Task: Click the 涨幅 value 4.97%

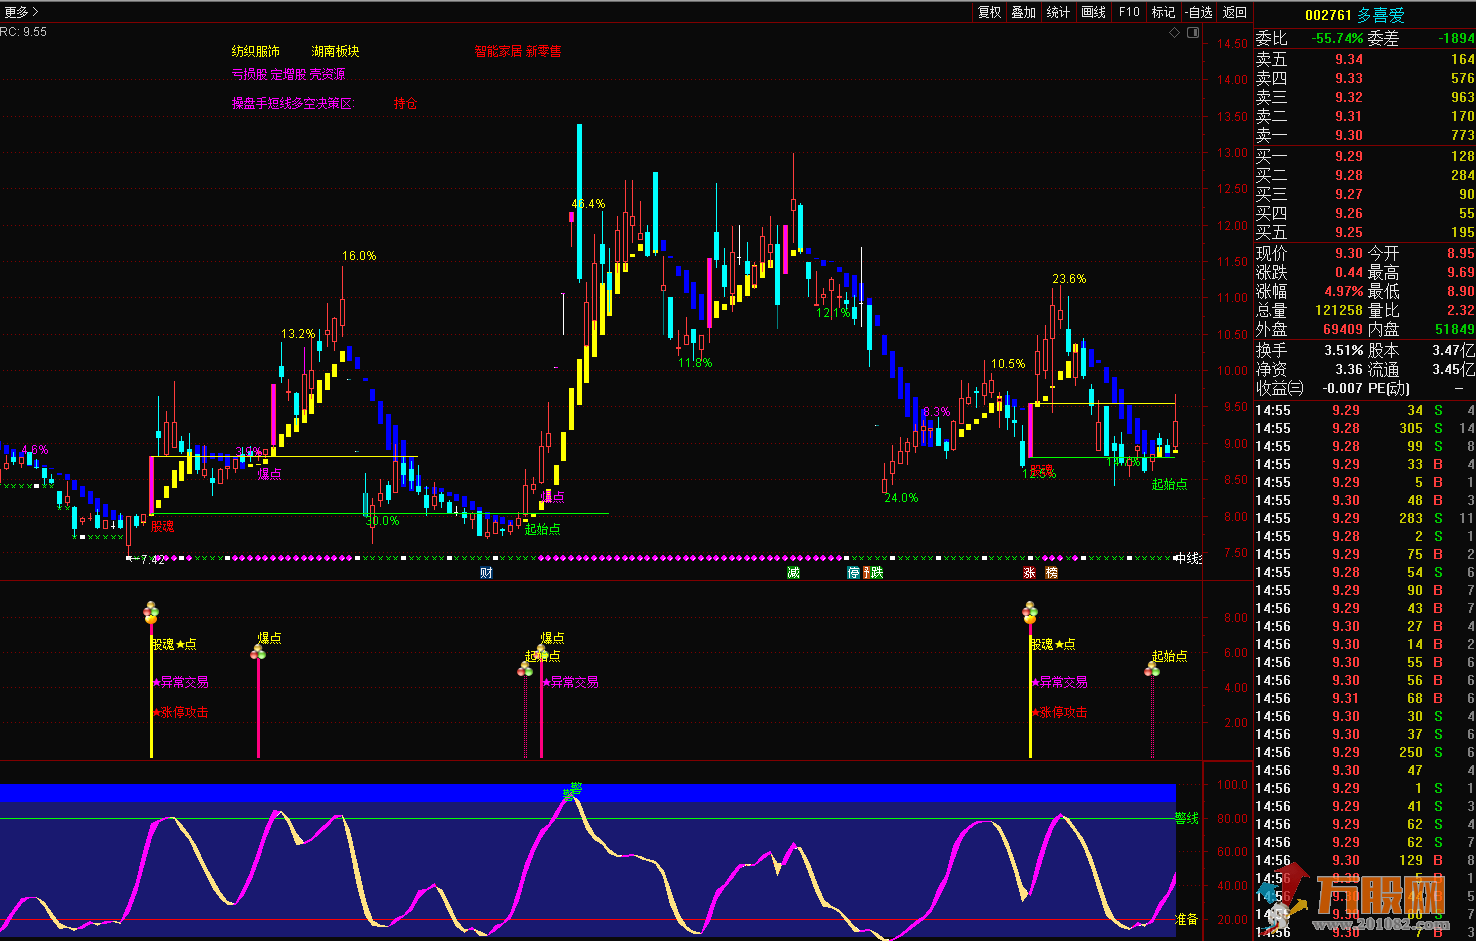Action: point(1344,291)
